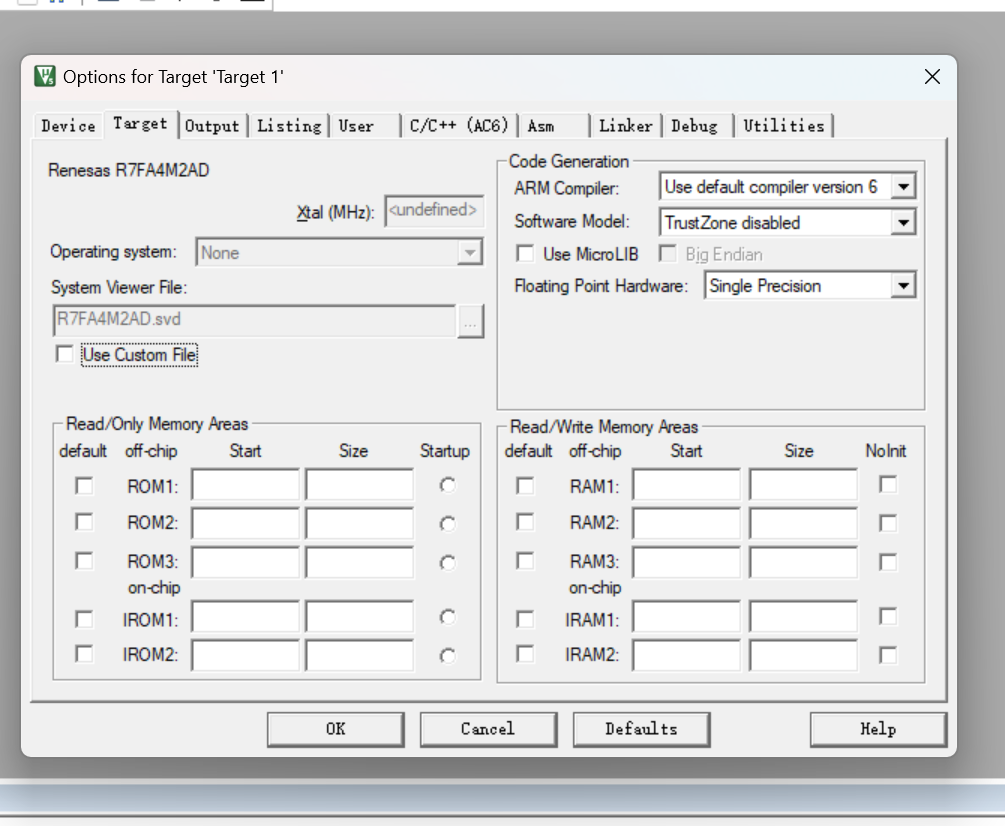Open the Linker tab
Image resolution: width=1005 pixels, height=826 pixels.
[626, 126]
